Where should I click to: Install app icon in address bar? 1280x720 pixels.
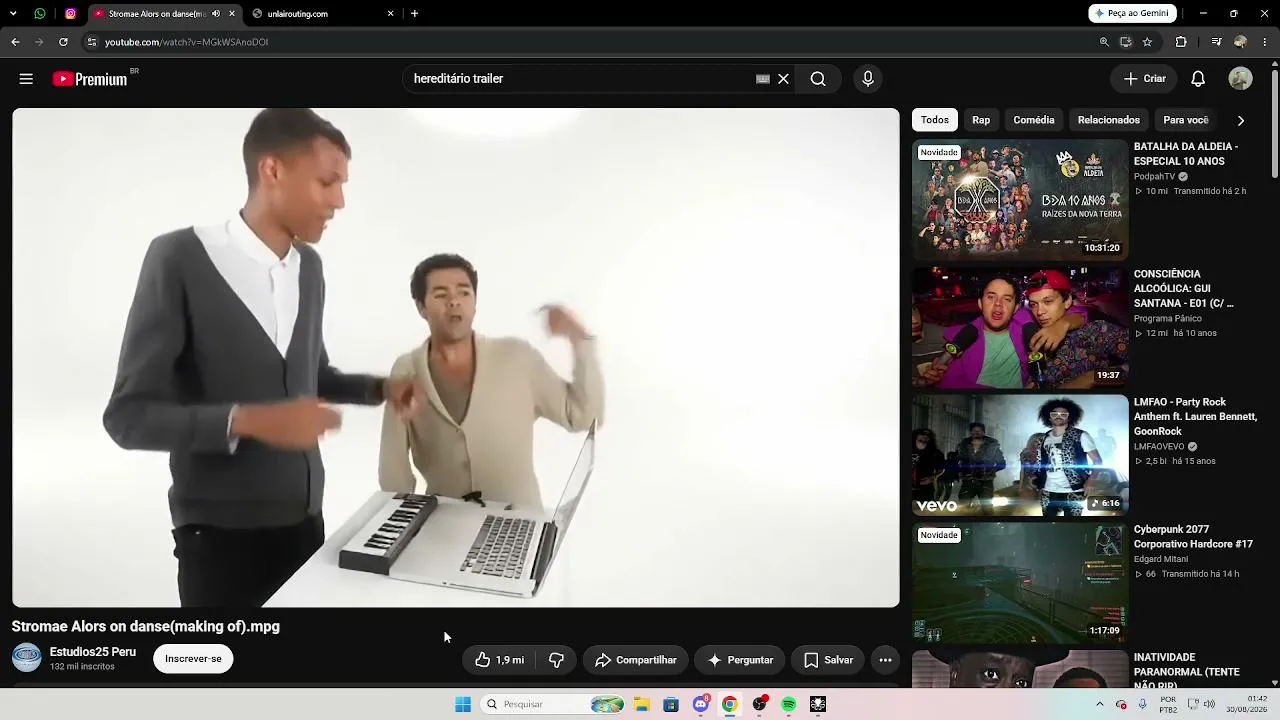[x=1126, y=42]
